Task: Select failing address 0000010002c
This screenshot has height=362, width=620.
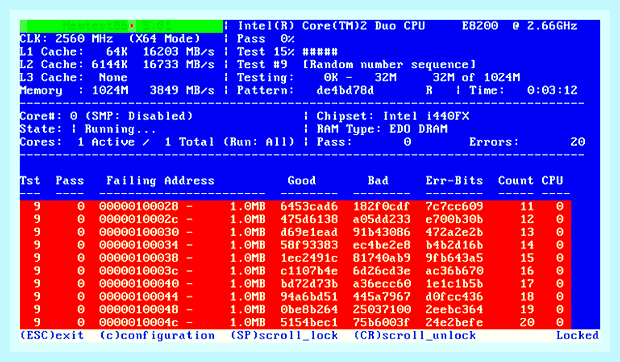Action: (139, 219)
